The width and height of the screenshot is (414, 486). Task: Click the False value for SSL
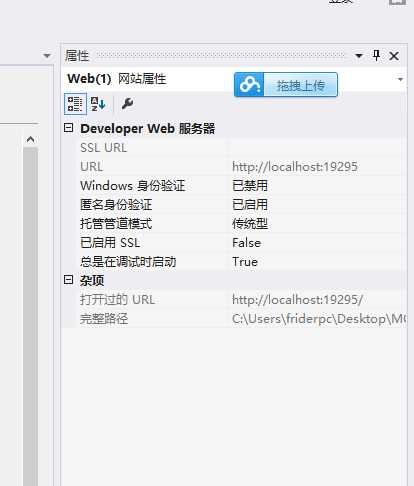(247, 243)
